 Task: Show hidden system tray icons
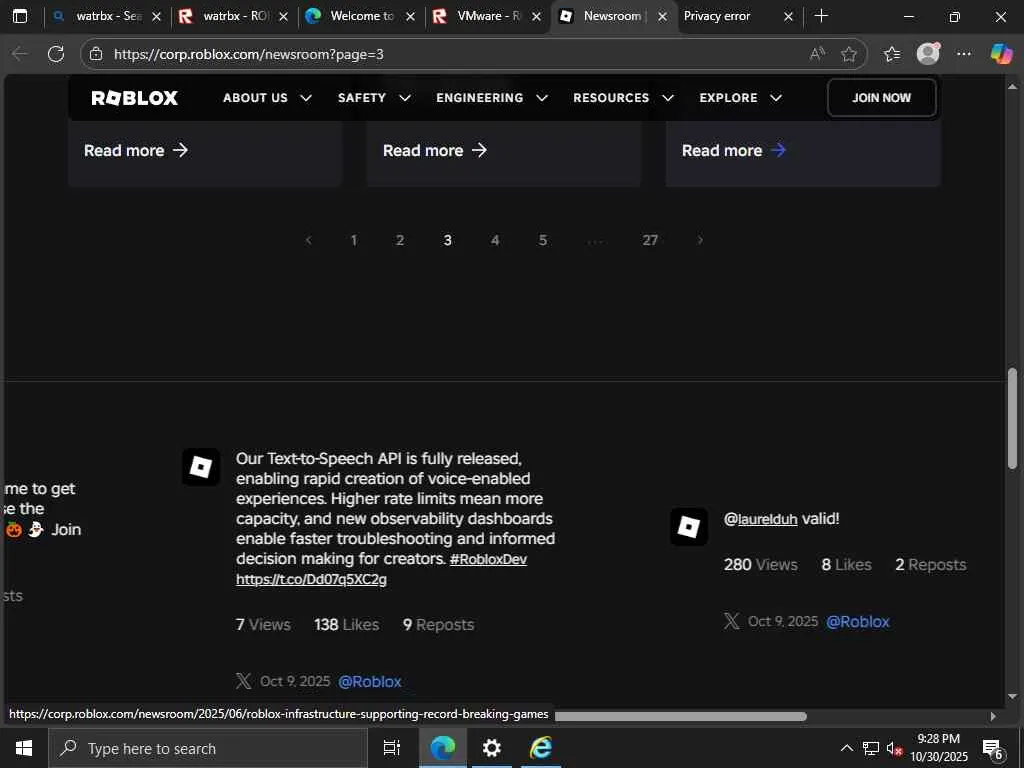pos(846,748)
